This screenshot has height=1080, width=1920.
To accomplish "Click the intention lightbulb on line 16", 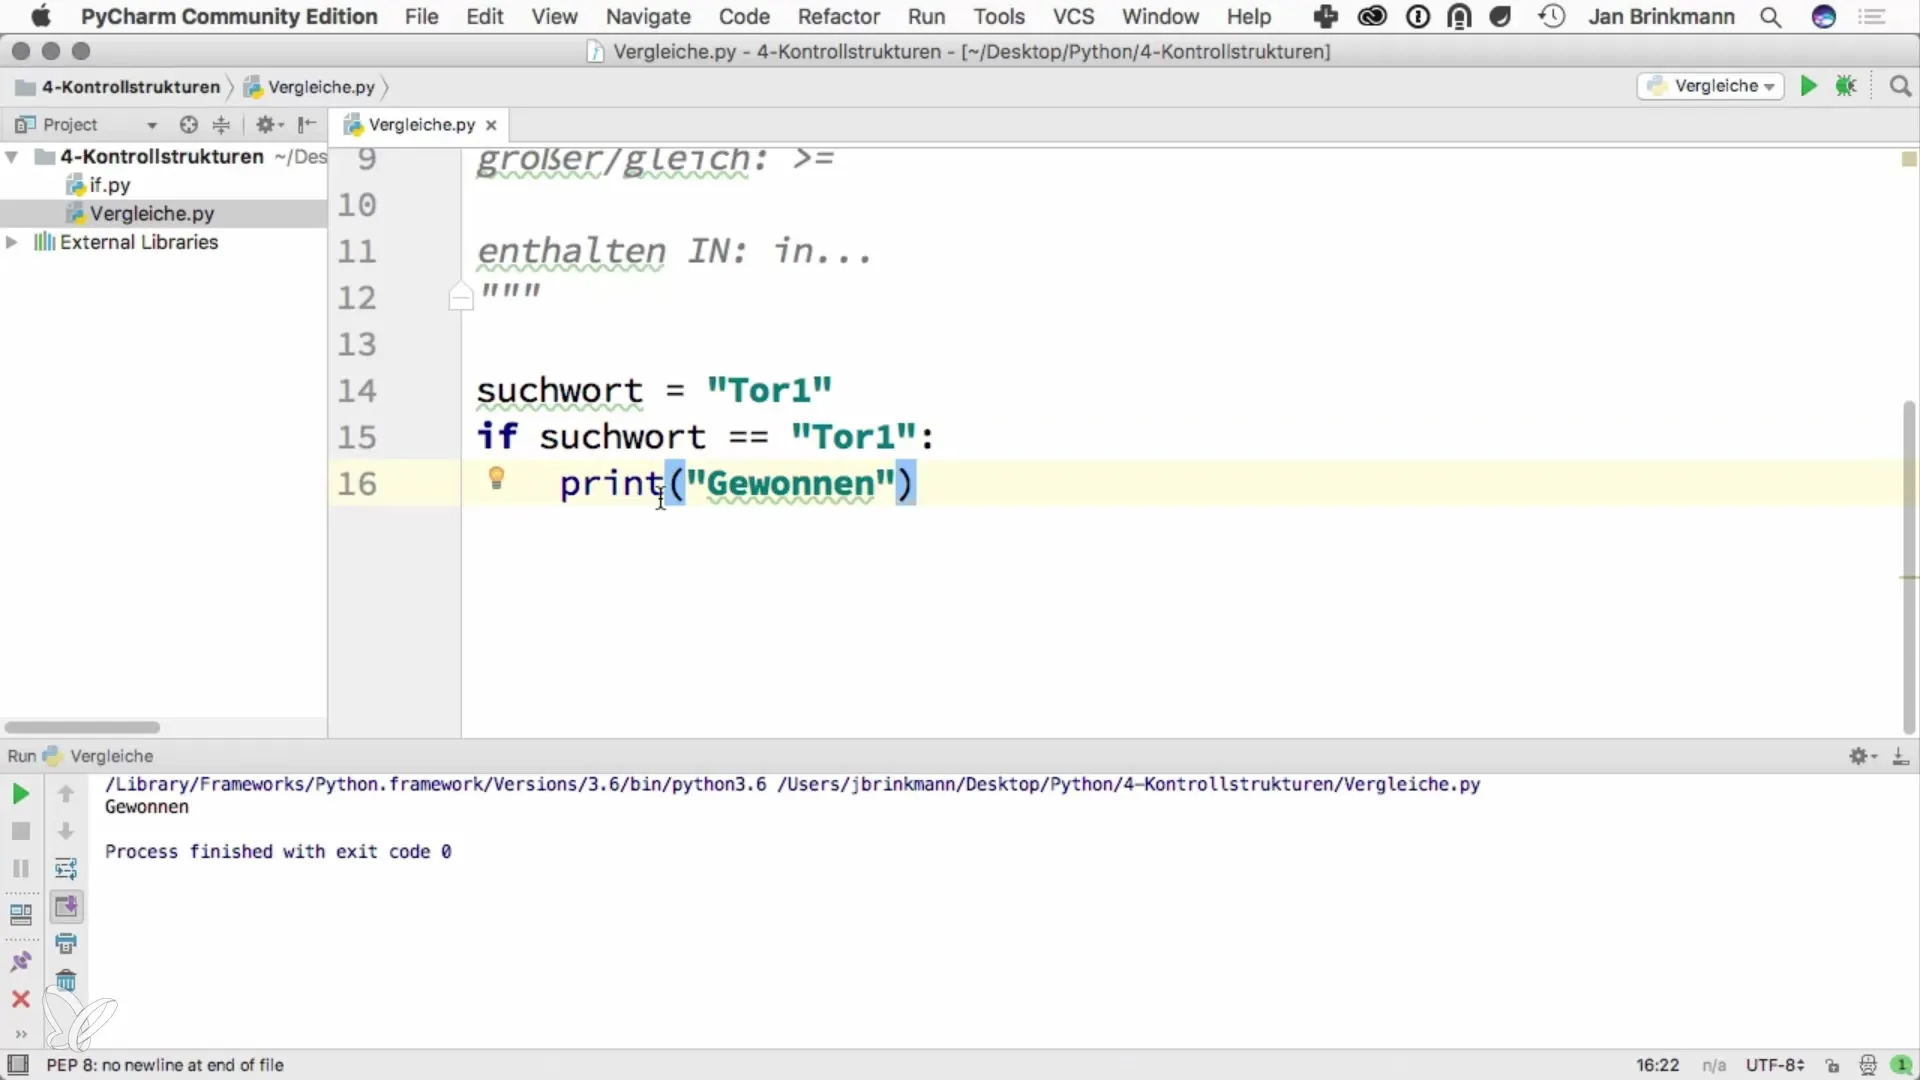I will point(496,479).
